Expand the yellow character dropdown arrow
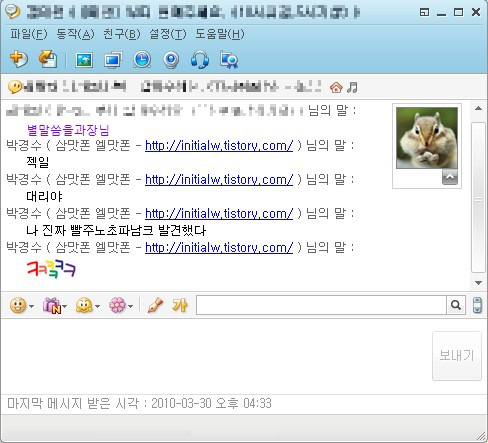The height and width of the screenshot is (443, 488). coord(98,306)
